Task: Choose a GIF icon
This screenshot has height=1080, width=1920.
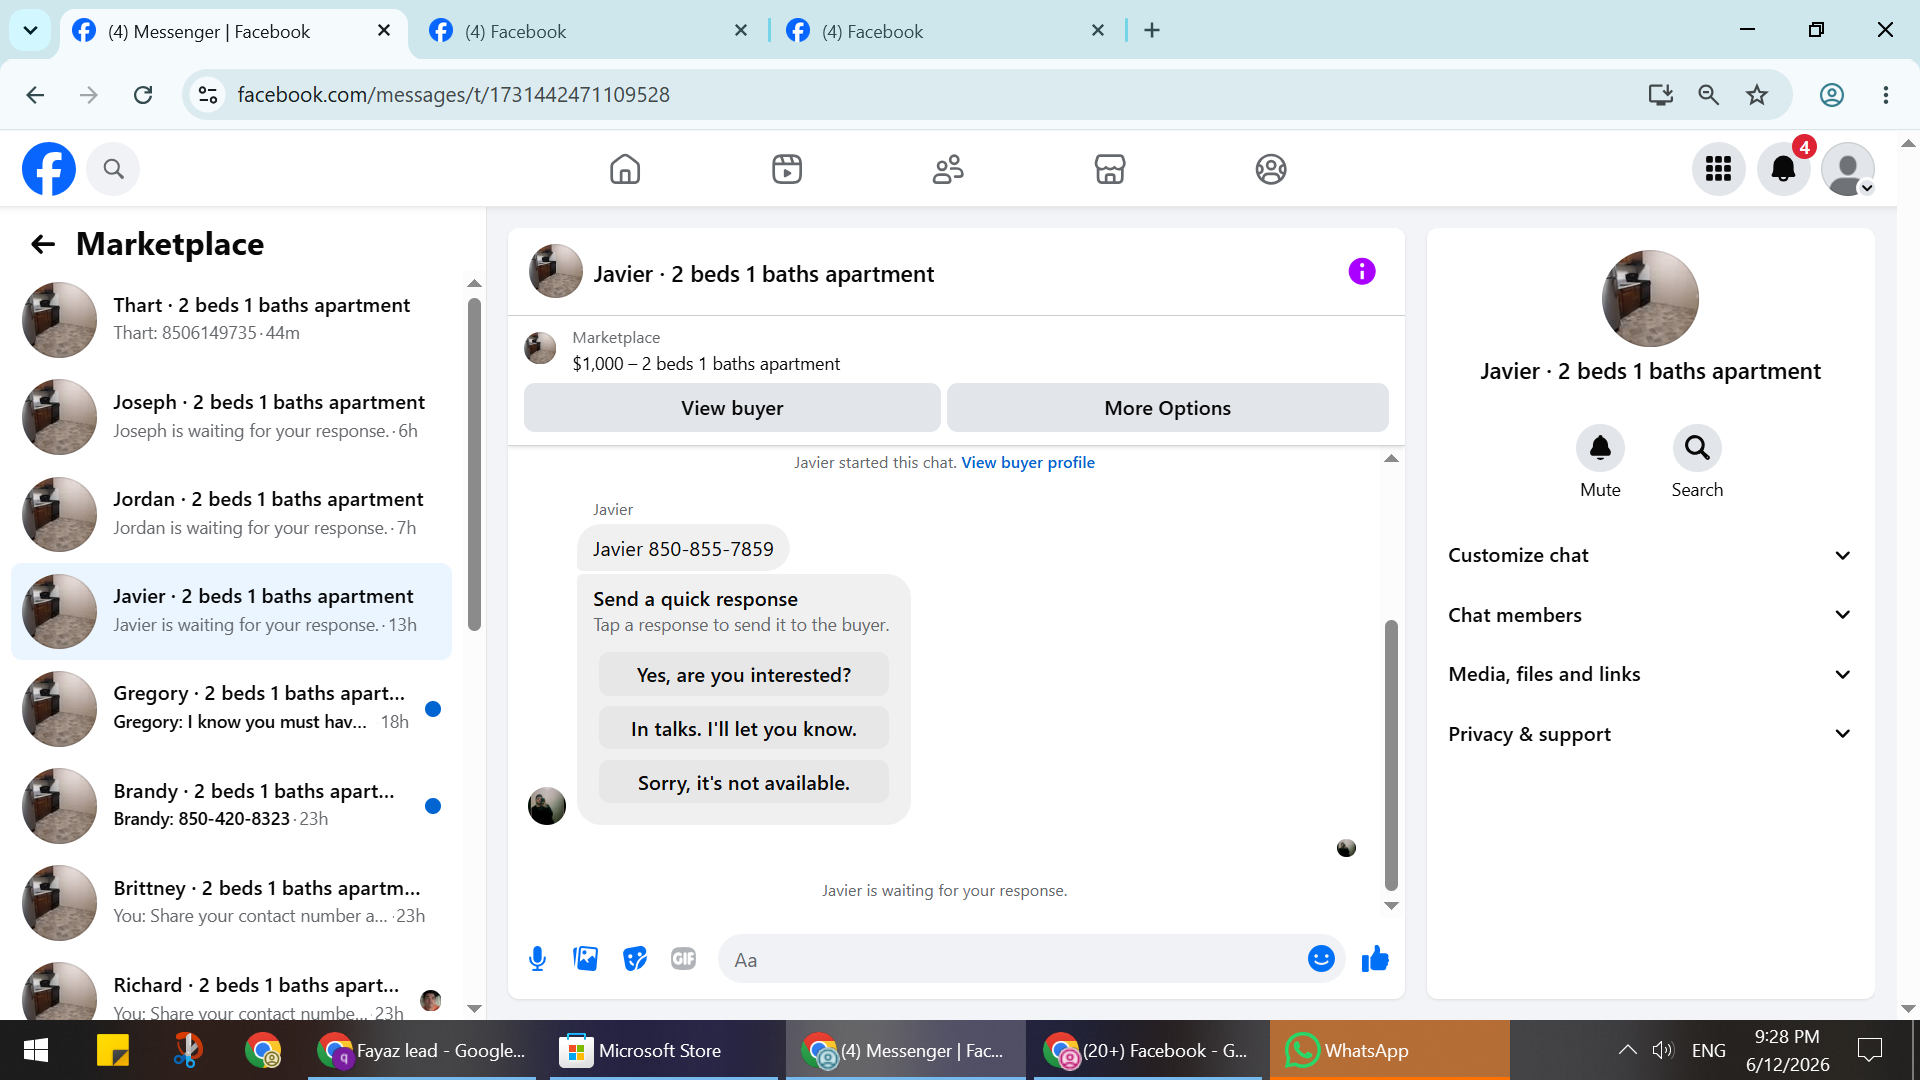Action: [683, 959]
